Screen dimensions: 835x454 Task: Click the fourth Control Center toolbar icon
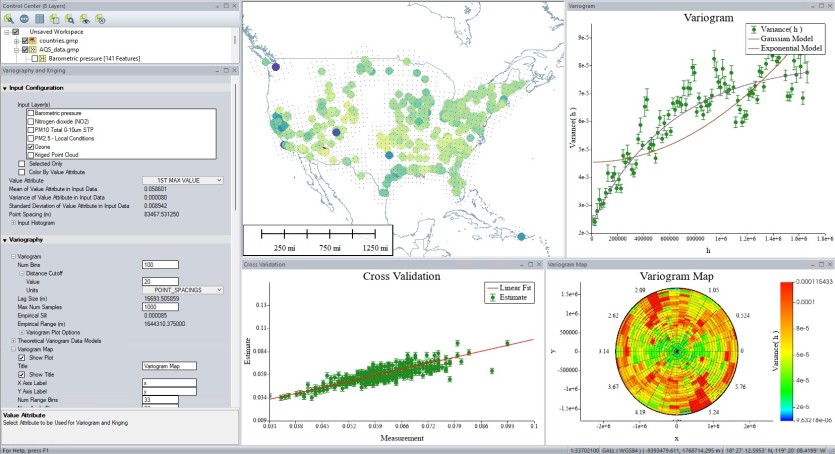55,18
